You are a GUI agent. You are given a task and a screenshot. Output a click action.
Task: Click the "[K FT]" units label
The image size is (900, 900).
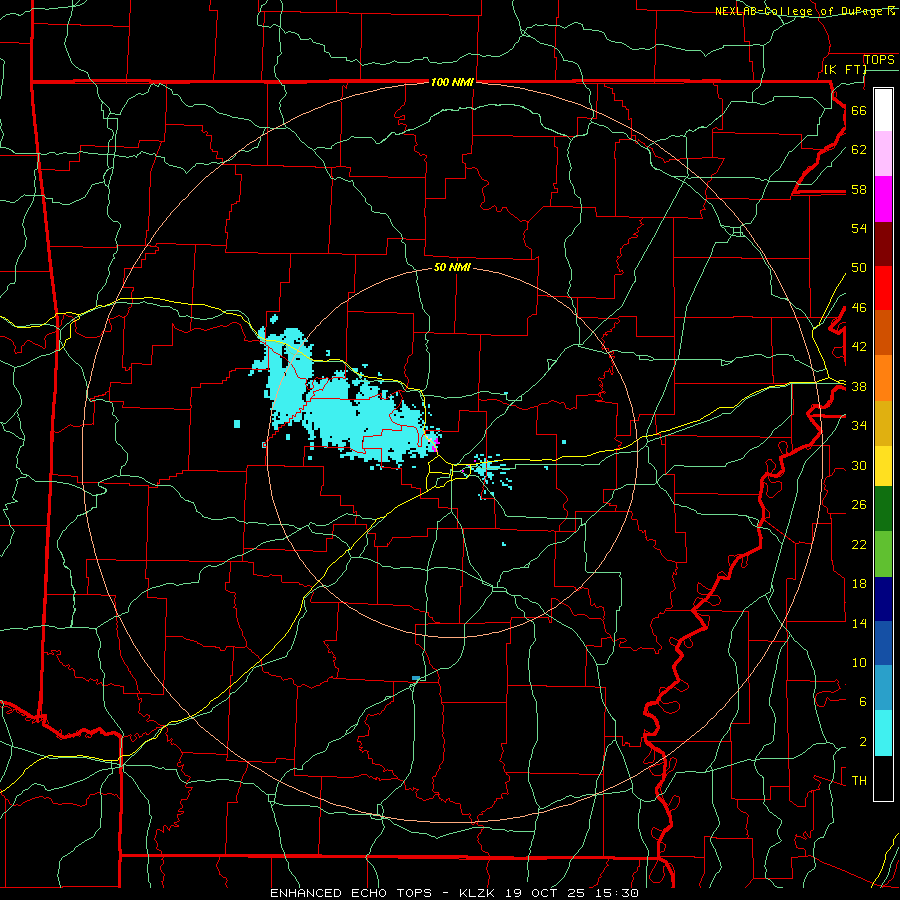click(845, 69)
